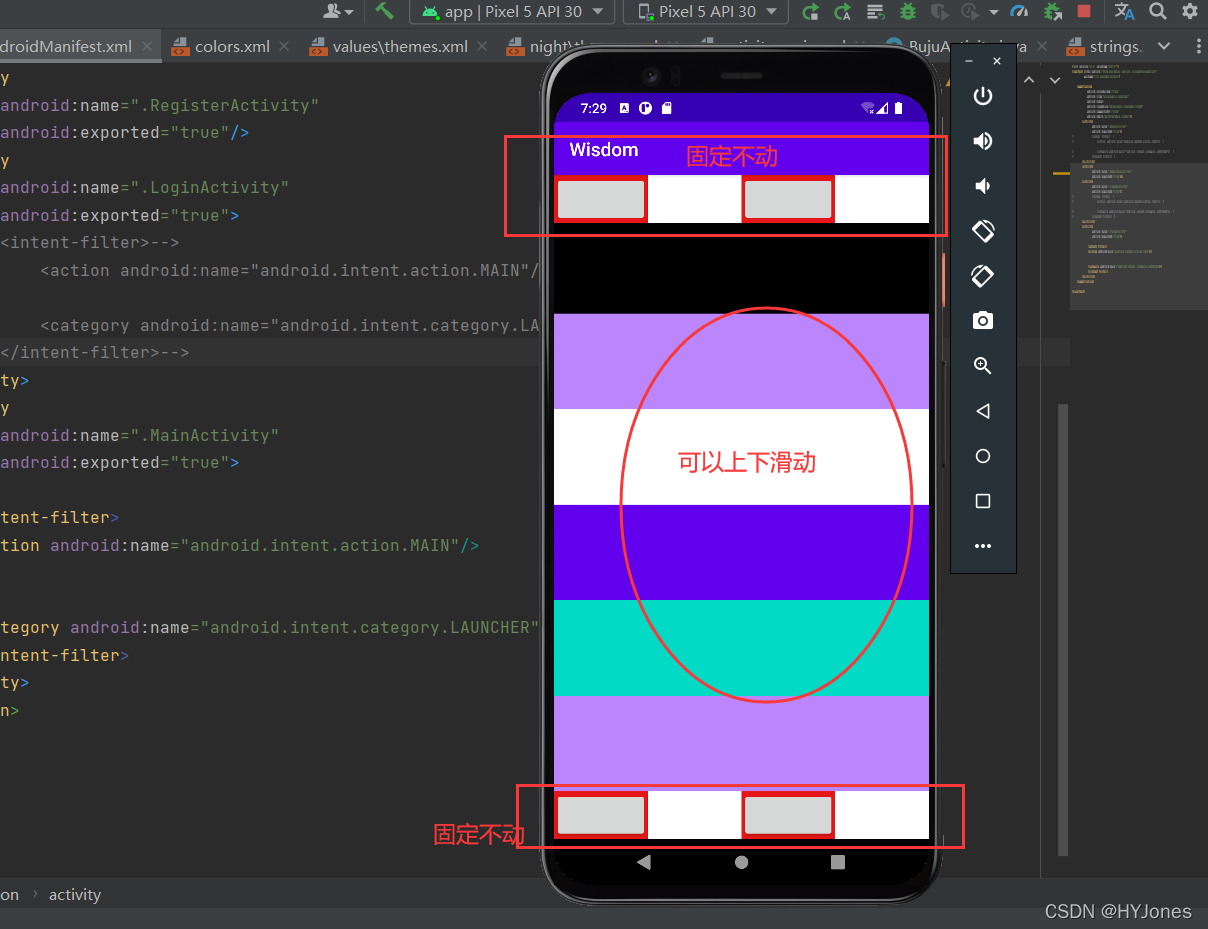Click emulator Take Screenshot camera icon
This screenshot has height=929, width=1208.
tap(983, 321)
